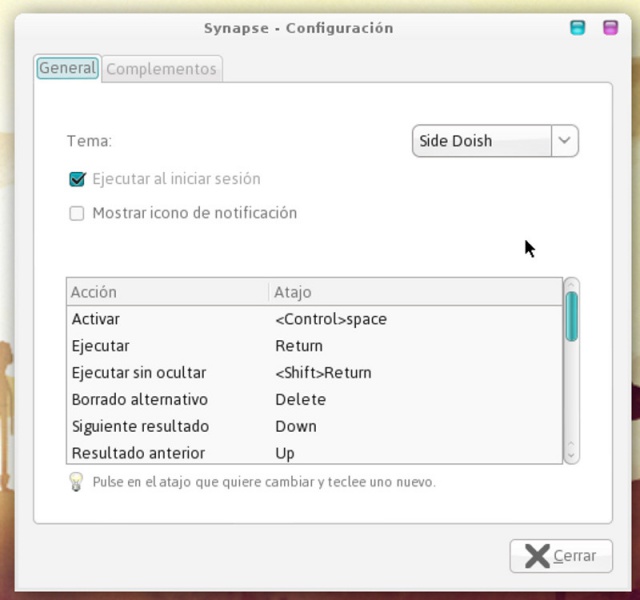Select the Ejecutar action label
This screenshot has height=600, width=640.
tap(100, 346)
